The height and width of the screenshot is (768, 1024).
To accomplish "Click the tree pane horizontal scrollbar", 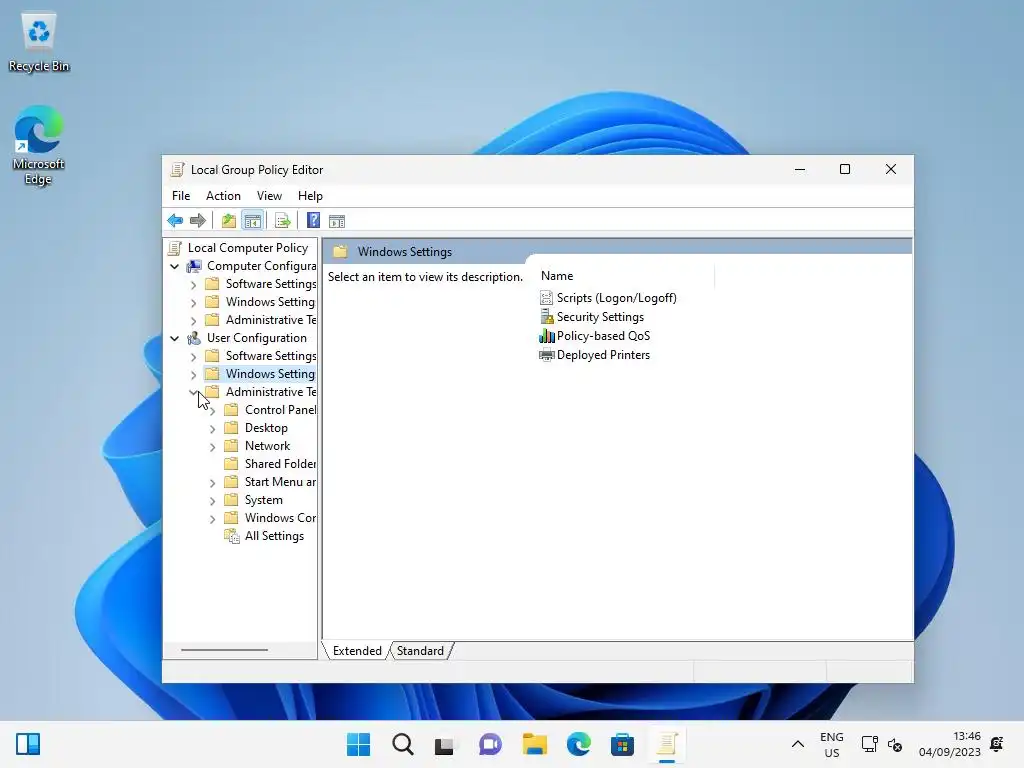I will pos(224,650).
